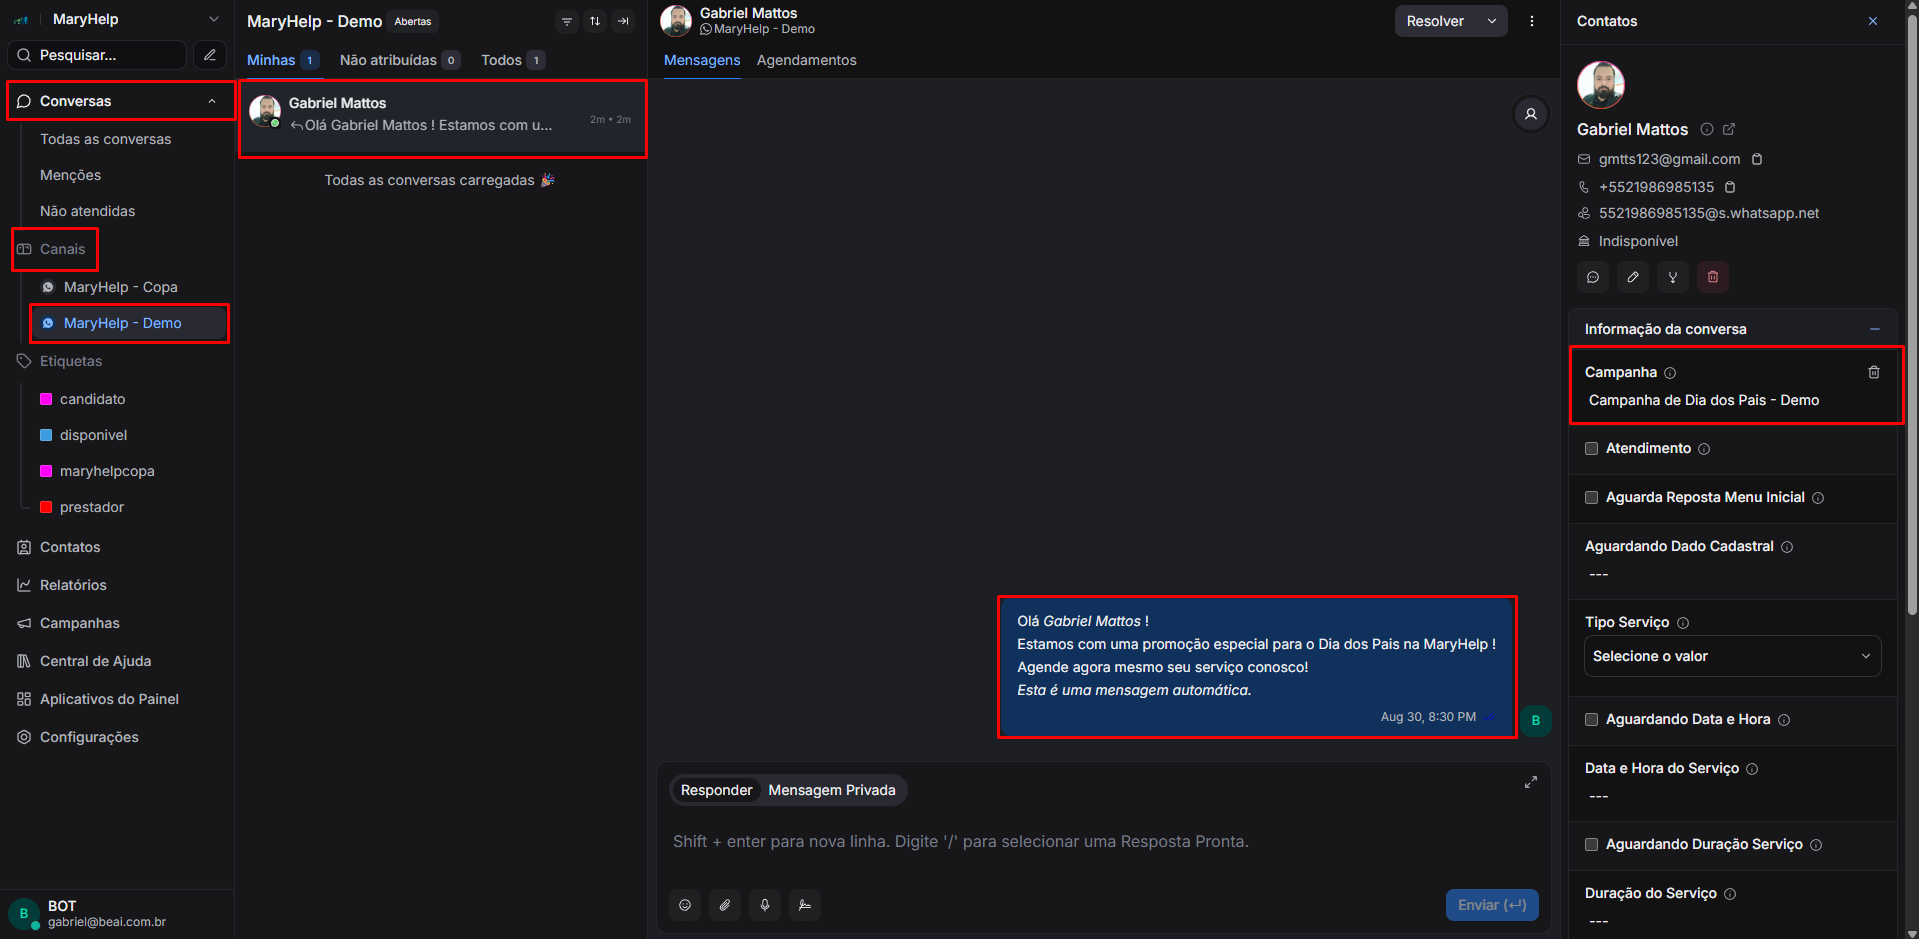Edit contact with the pencil icon
Image resolution: width=1919 pixels, height=939 pixels.
(1633, 277)
